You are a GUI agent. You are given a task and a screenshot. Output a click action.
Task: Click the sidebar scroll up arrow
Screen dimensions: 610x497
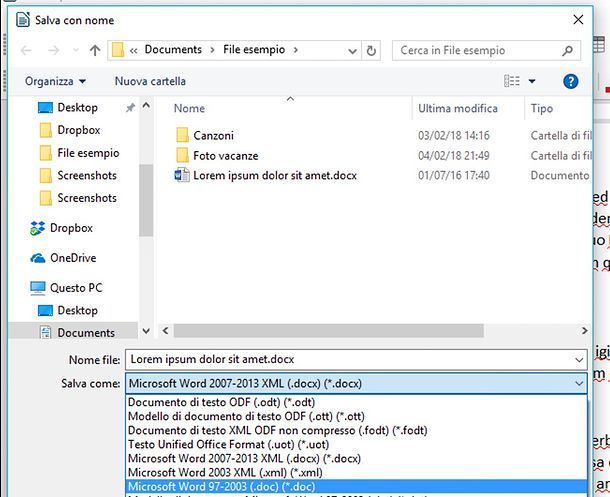[146, 105]
